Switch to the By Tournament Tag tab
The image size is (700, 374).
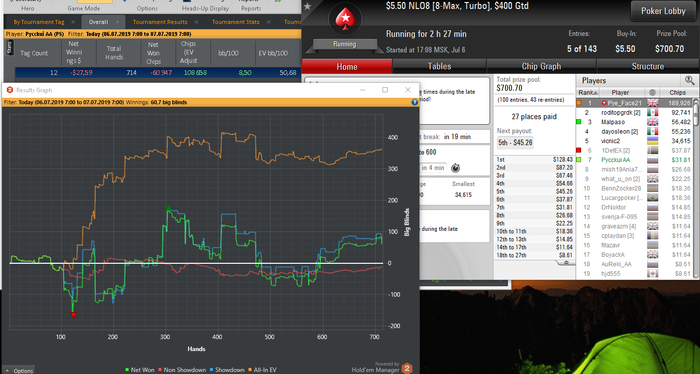click(39, 22)
